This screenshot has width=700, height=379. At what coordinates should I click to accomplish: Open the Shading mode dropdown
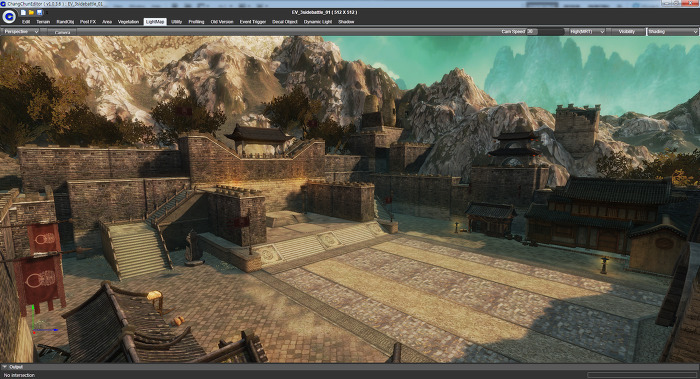[x=672, y=32]
